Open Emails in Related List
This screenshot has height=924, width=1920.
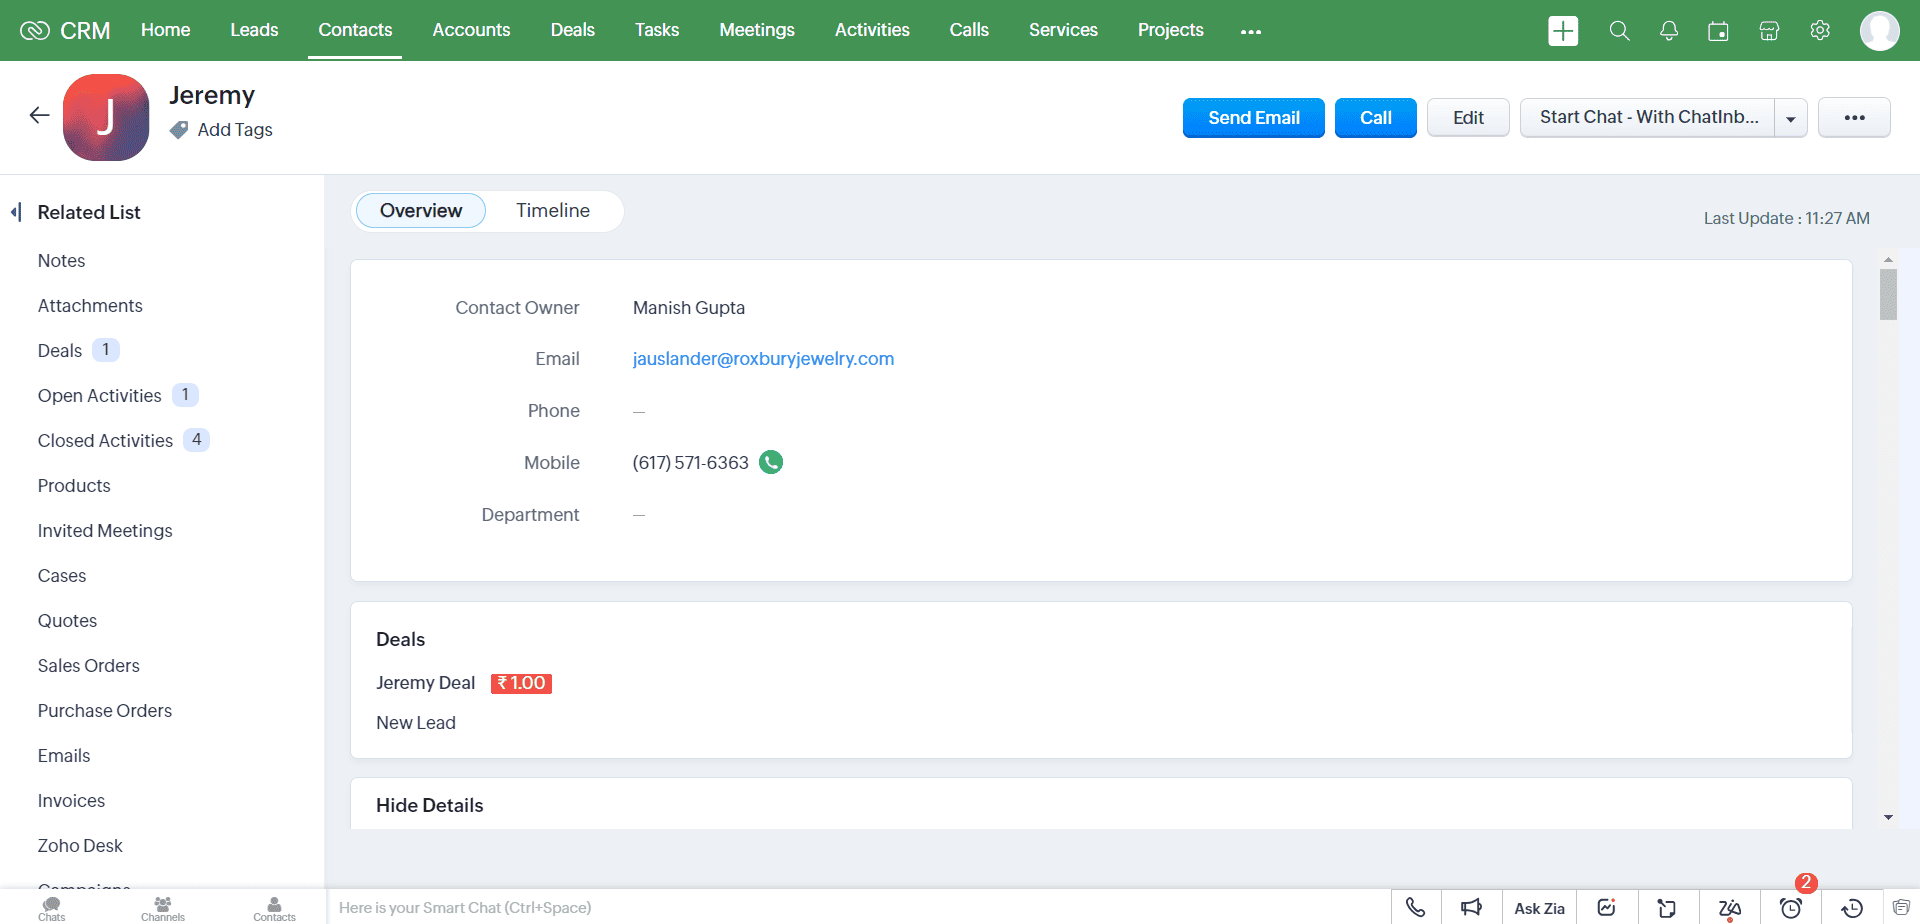pyautogui.click(x=64, y=756)
